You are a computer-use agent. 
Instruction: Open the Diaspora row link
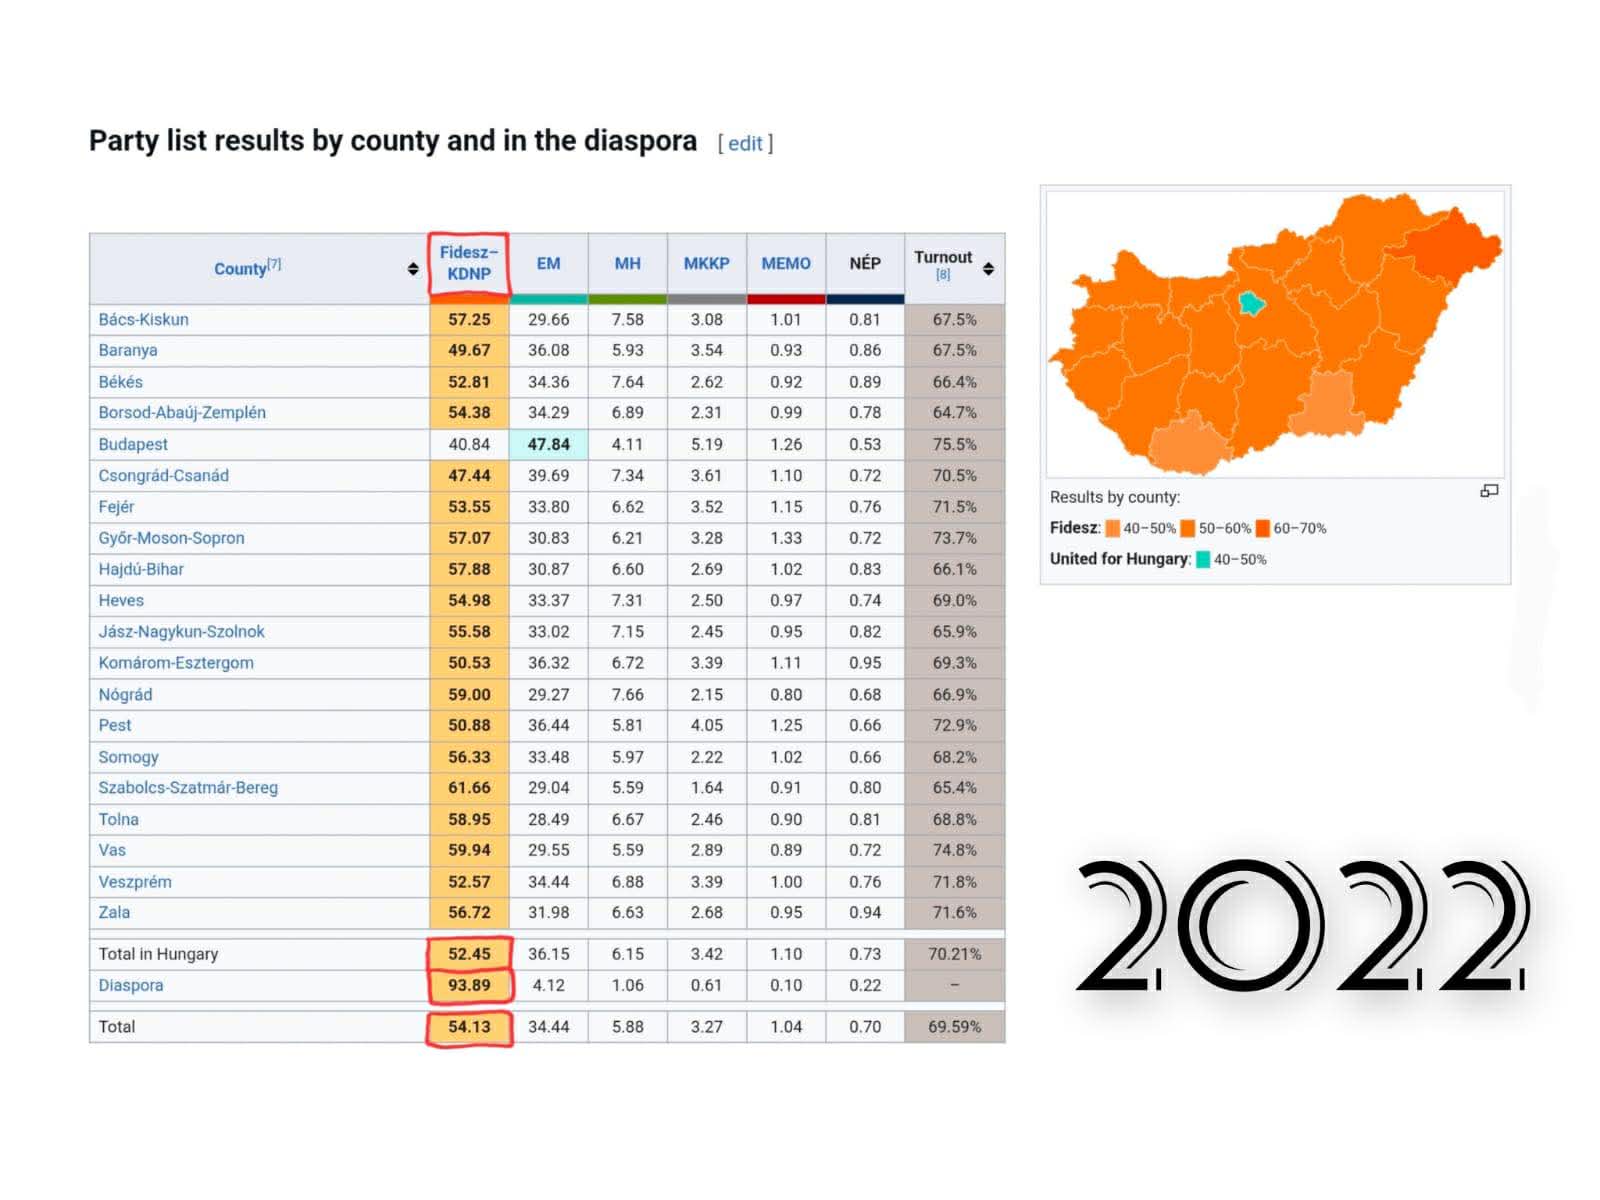131,985
